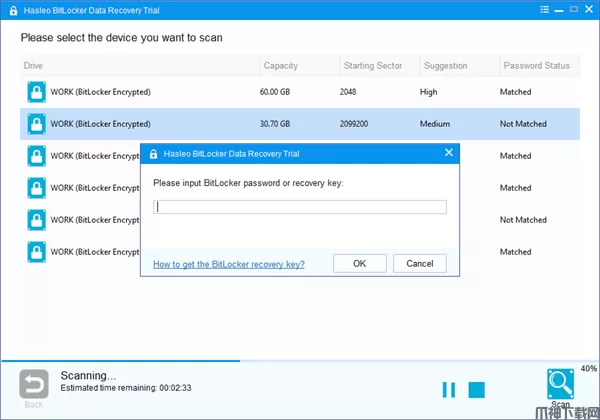Click the Password Status column header

click(535, 66)
